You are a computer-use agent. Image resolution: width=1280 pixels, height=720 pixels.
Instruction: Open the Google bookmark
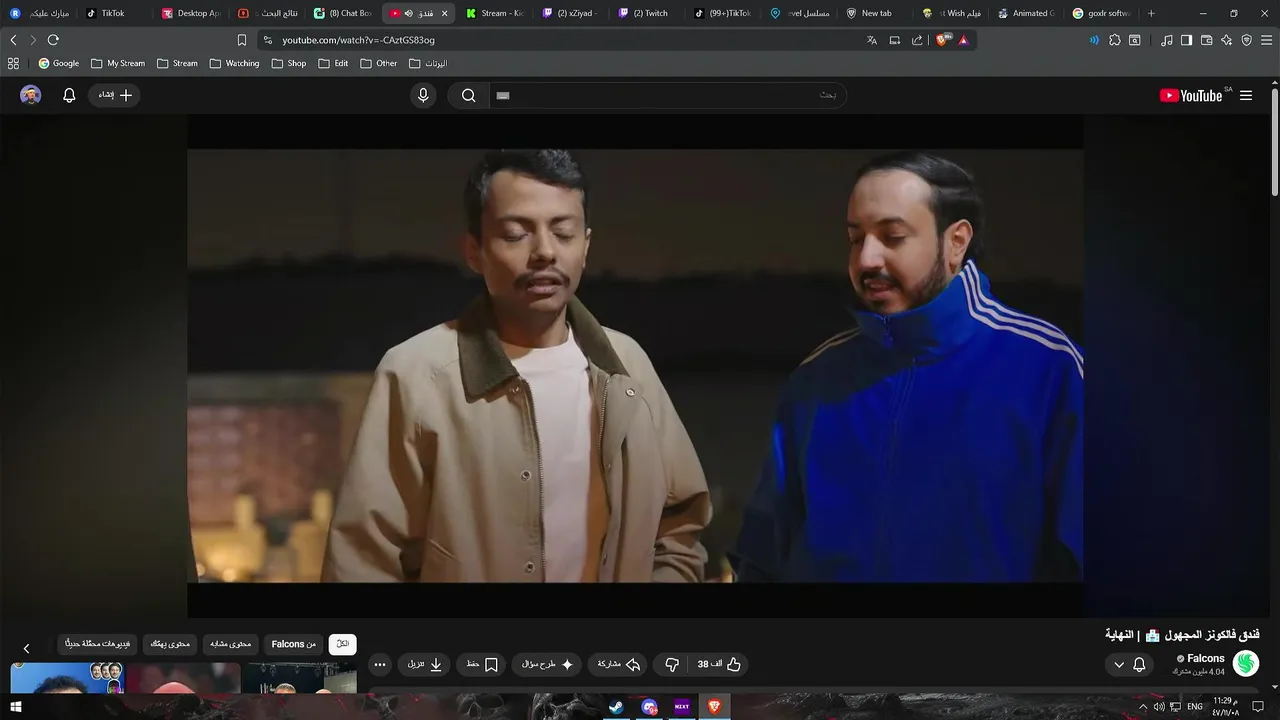pyautogui.click(x=59, y=63)
